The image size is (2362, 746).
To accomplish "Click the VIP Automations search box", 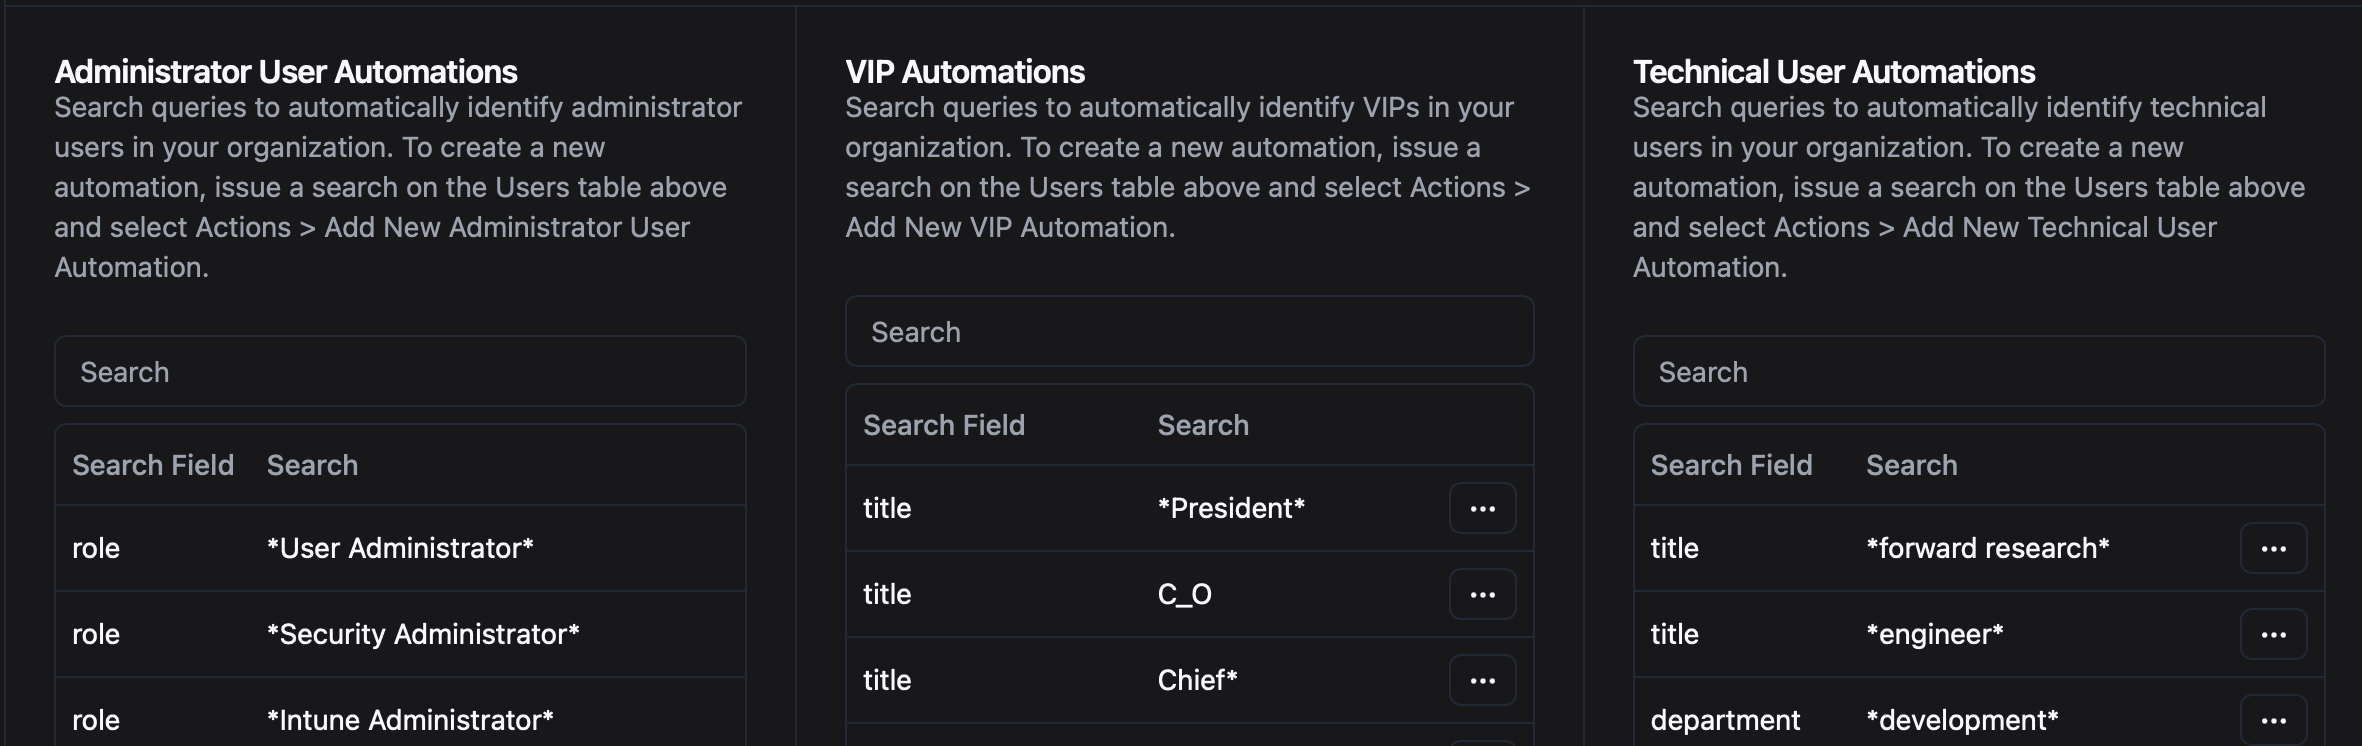I will coord(1189,331).
